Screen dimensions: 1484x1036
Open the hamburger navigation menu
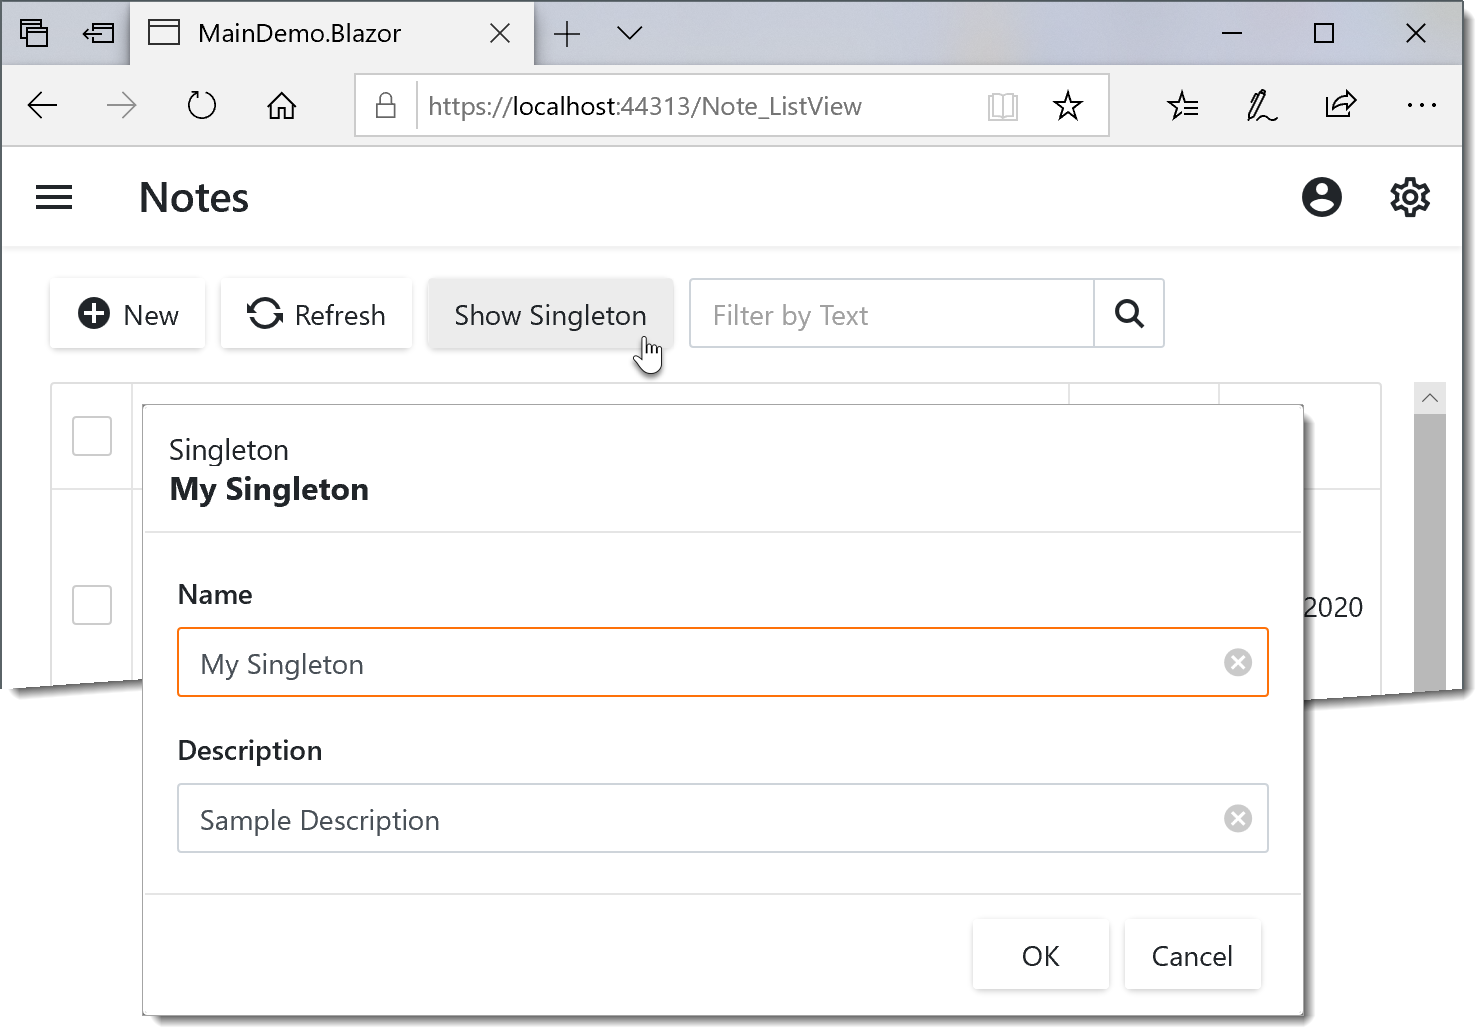point(54,198)
